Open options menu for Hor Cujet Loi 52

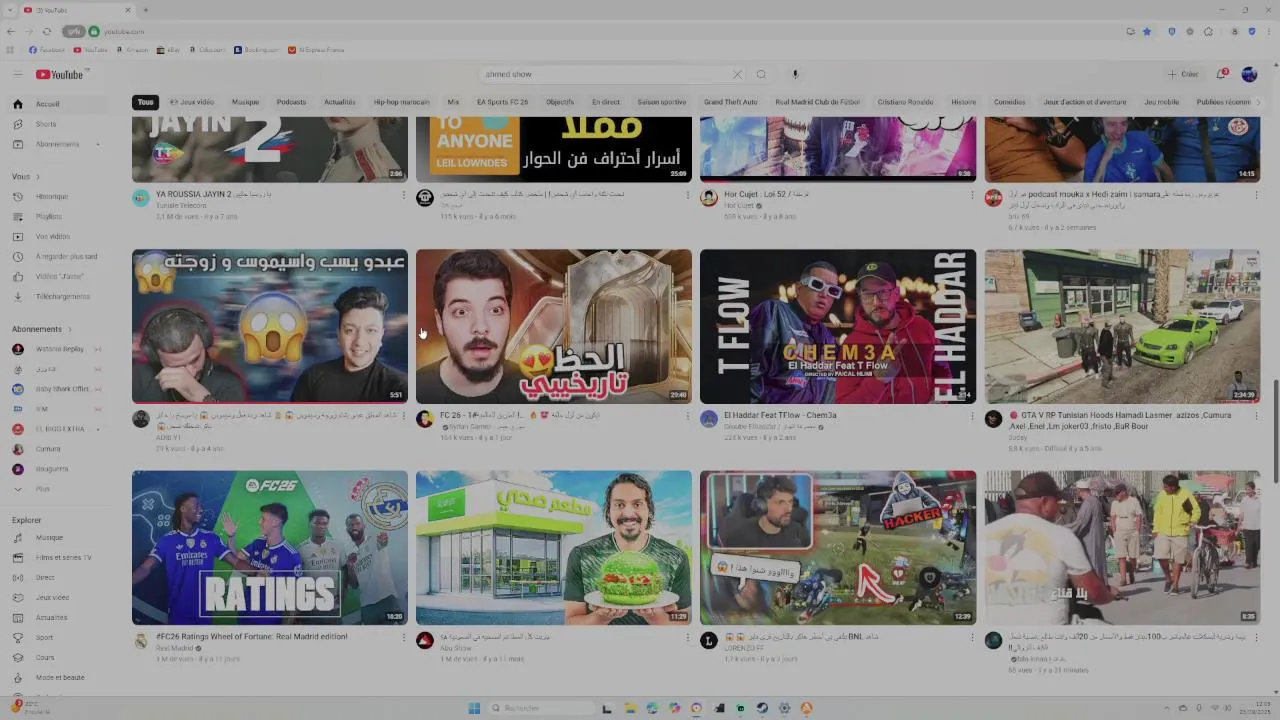coord(972,195)
